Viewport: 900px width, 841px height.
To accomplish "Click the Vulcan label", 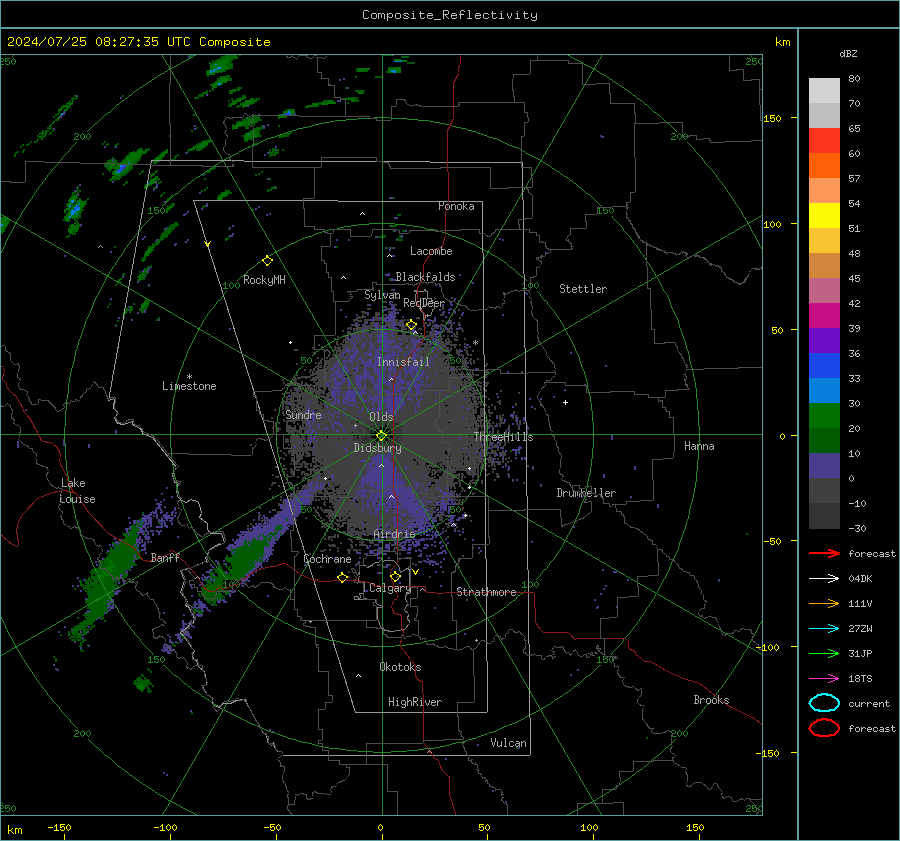I will coord(508,743).
